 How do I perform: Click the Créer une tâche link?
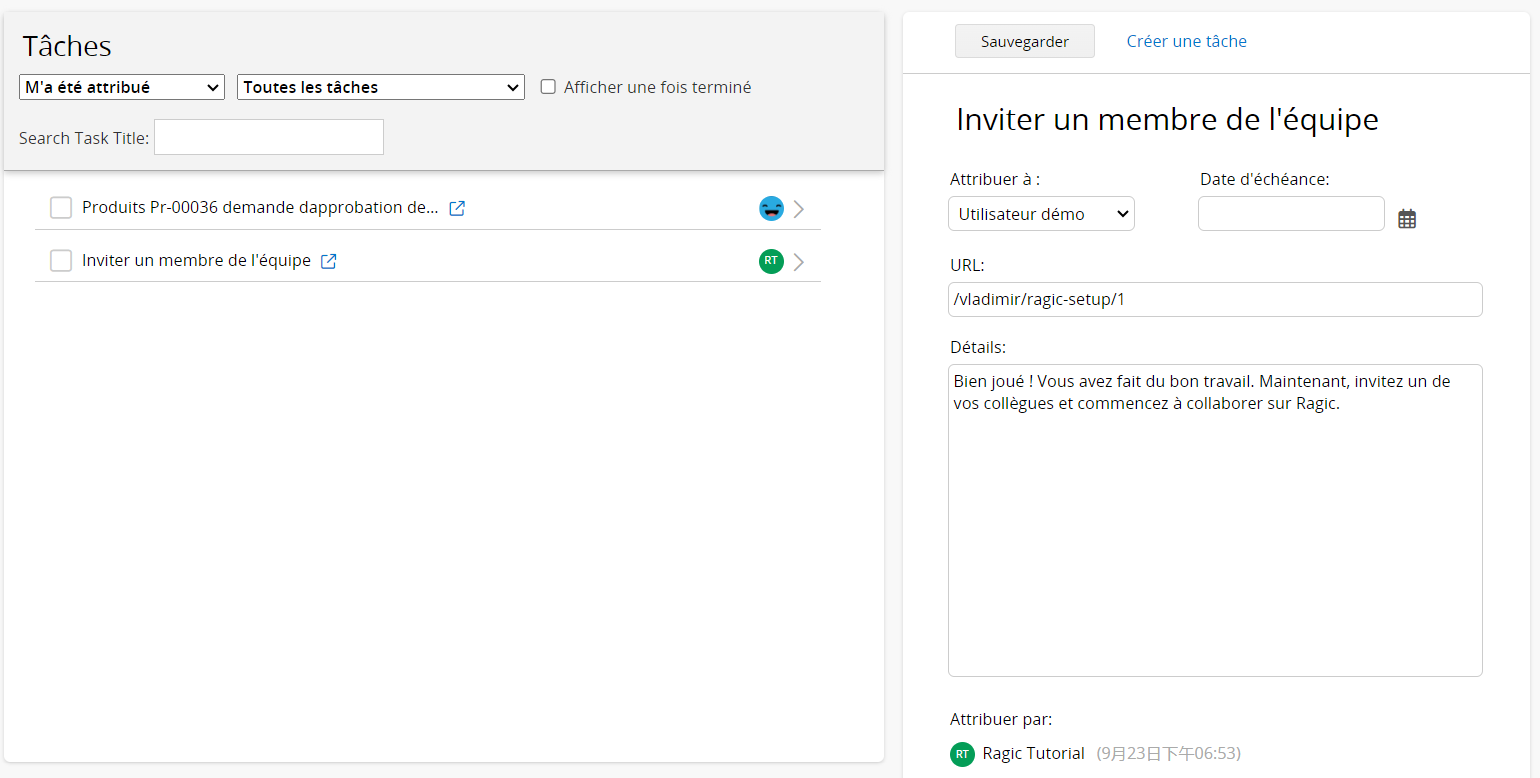1186,41
